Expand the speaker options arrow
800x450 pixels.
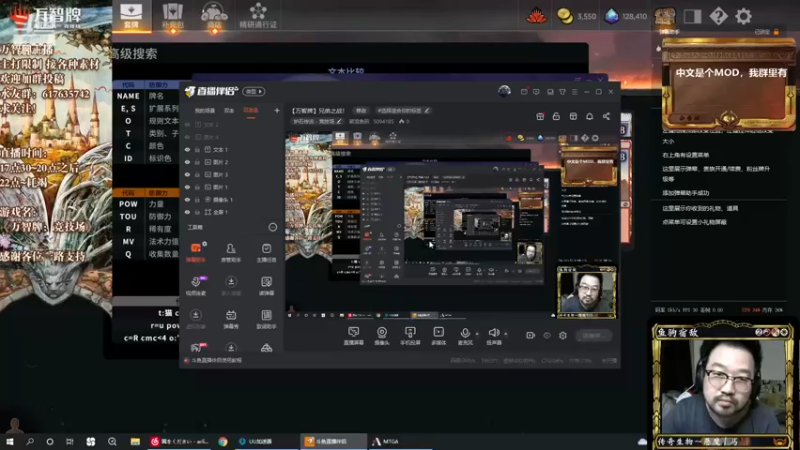click(506, 334)
